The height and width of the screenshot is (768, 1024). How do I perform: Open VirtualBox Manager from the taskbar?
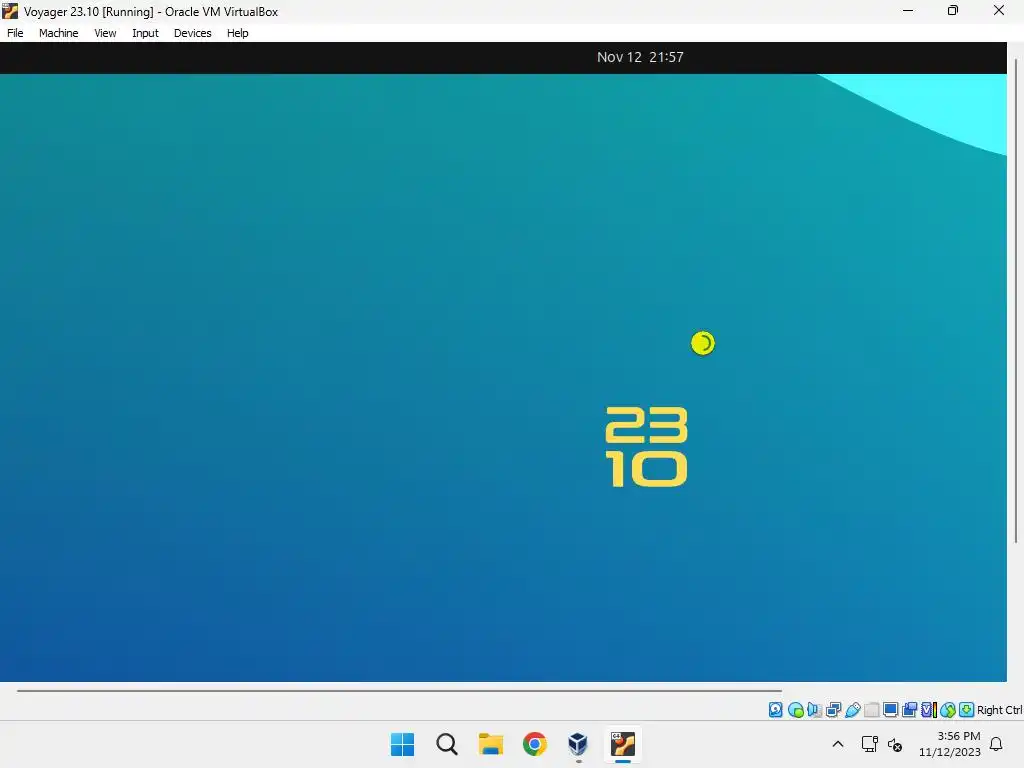point(578,744)
